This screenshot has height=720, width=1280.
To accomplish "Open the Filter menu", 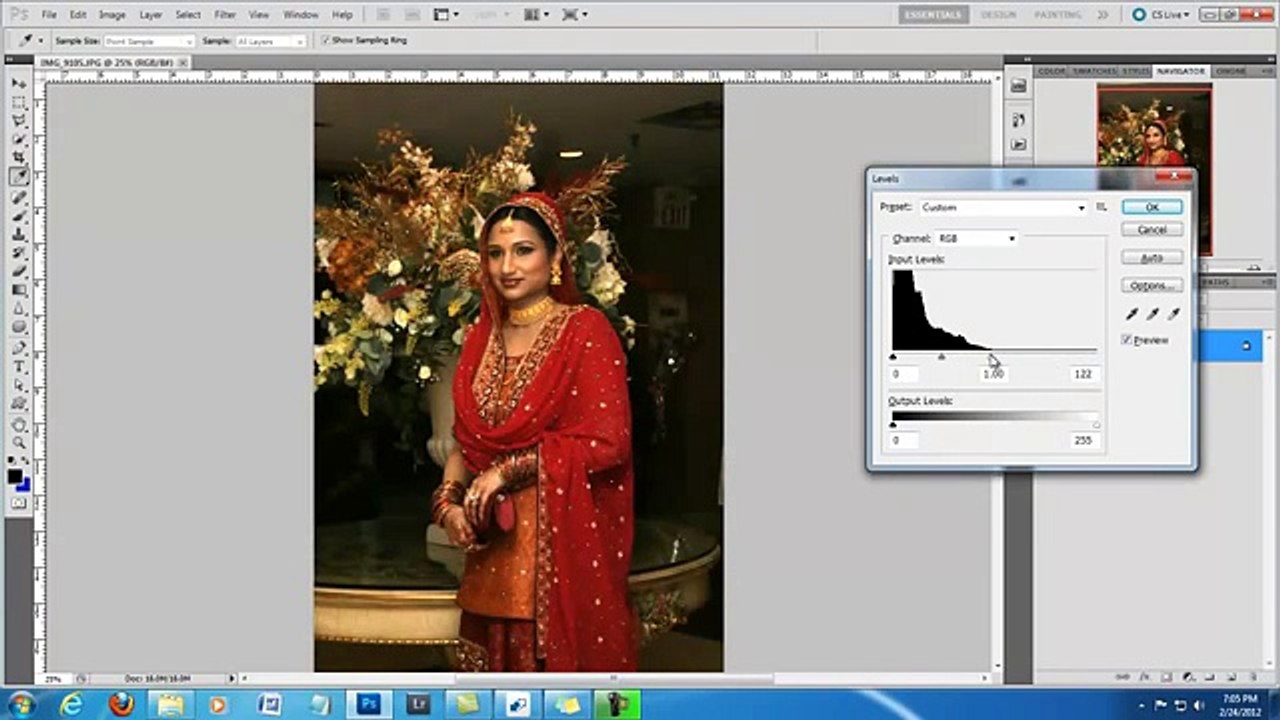I will pos(225,15).
